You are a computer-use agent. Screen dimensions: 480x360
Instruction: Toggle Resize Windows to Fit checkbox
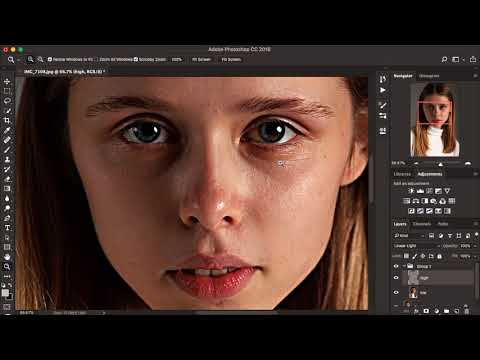(50, 59)
